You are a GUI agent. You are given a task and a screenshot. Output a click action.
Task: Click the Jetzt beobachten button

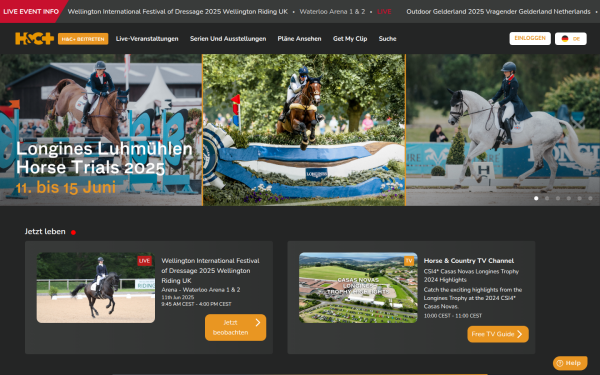click(x=235, y=328)
